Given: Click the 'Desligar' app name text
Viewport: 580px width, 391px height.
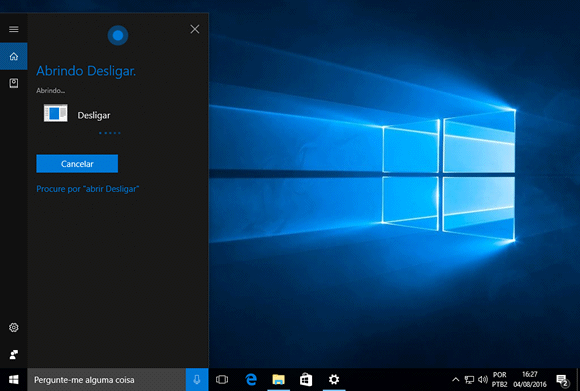Looking at the screenshot, I should [94, 115].
